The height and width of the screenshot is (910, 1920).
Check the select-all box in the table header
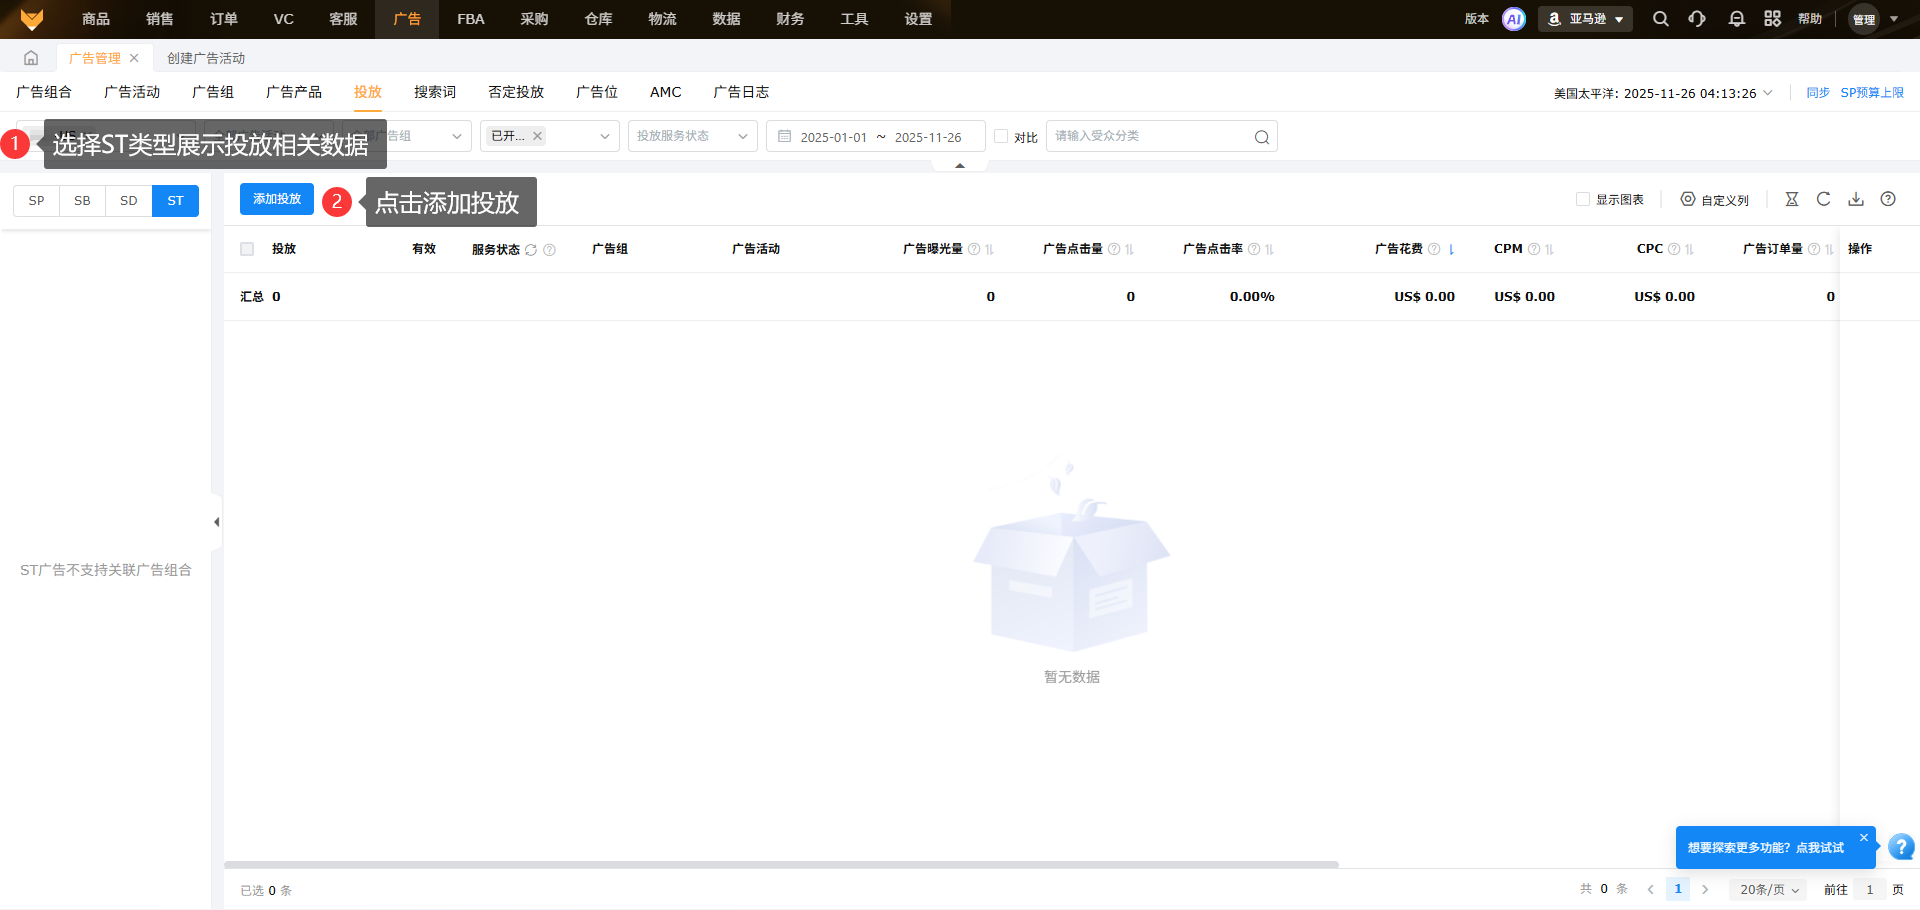(247, 249)
